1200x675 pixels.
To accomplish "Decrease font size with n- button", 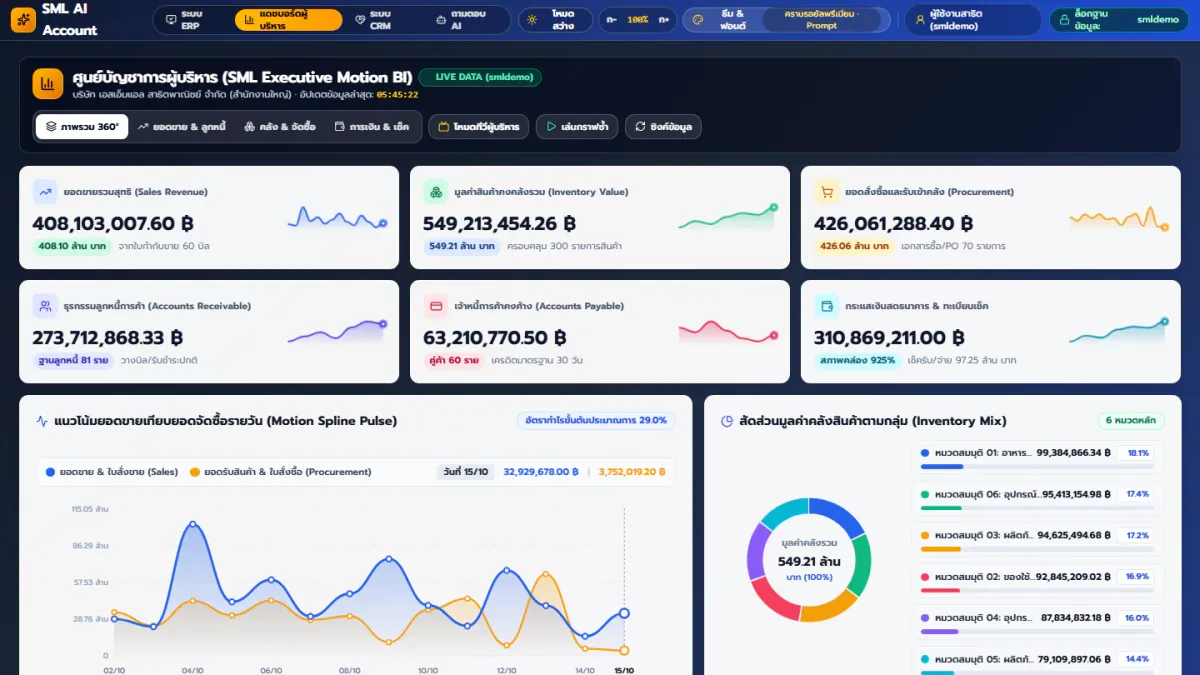I will click(611, 20).
